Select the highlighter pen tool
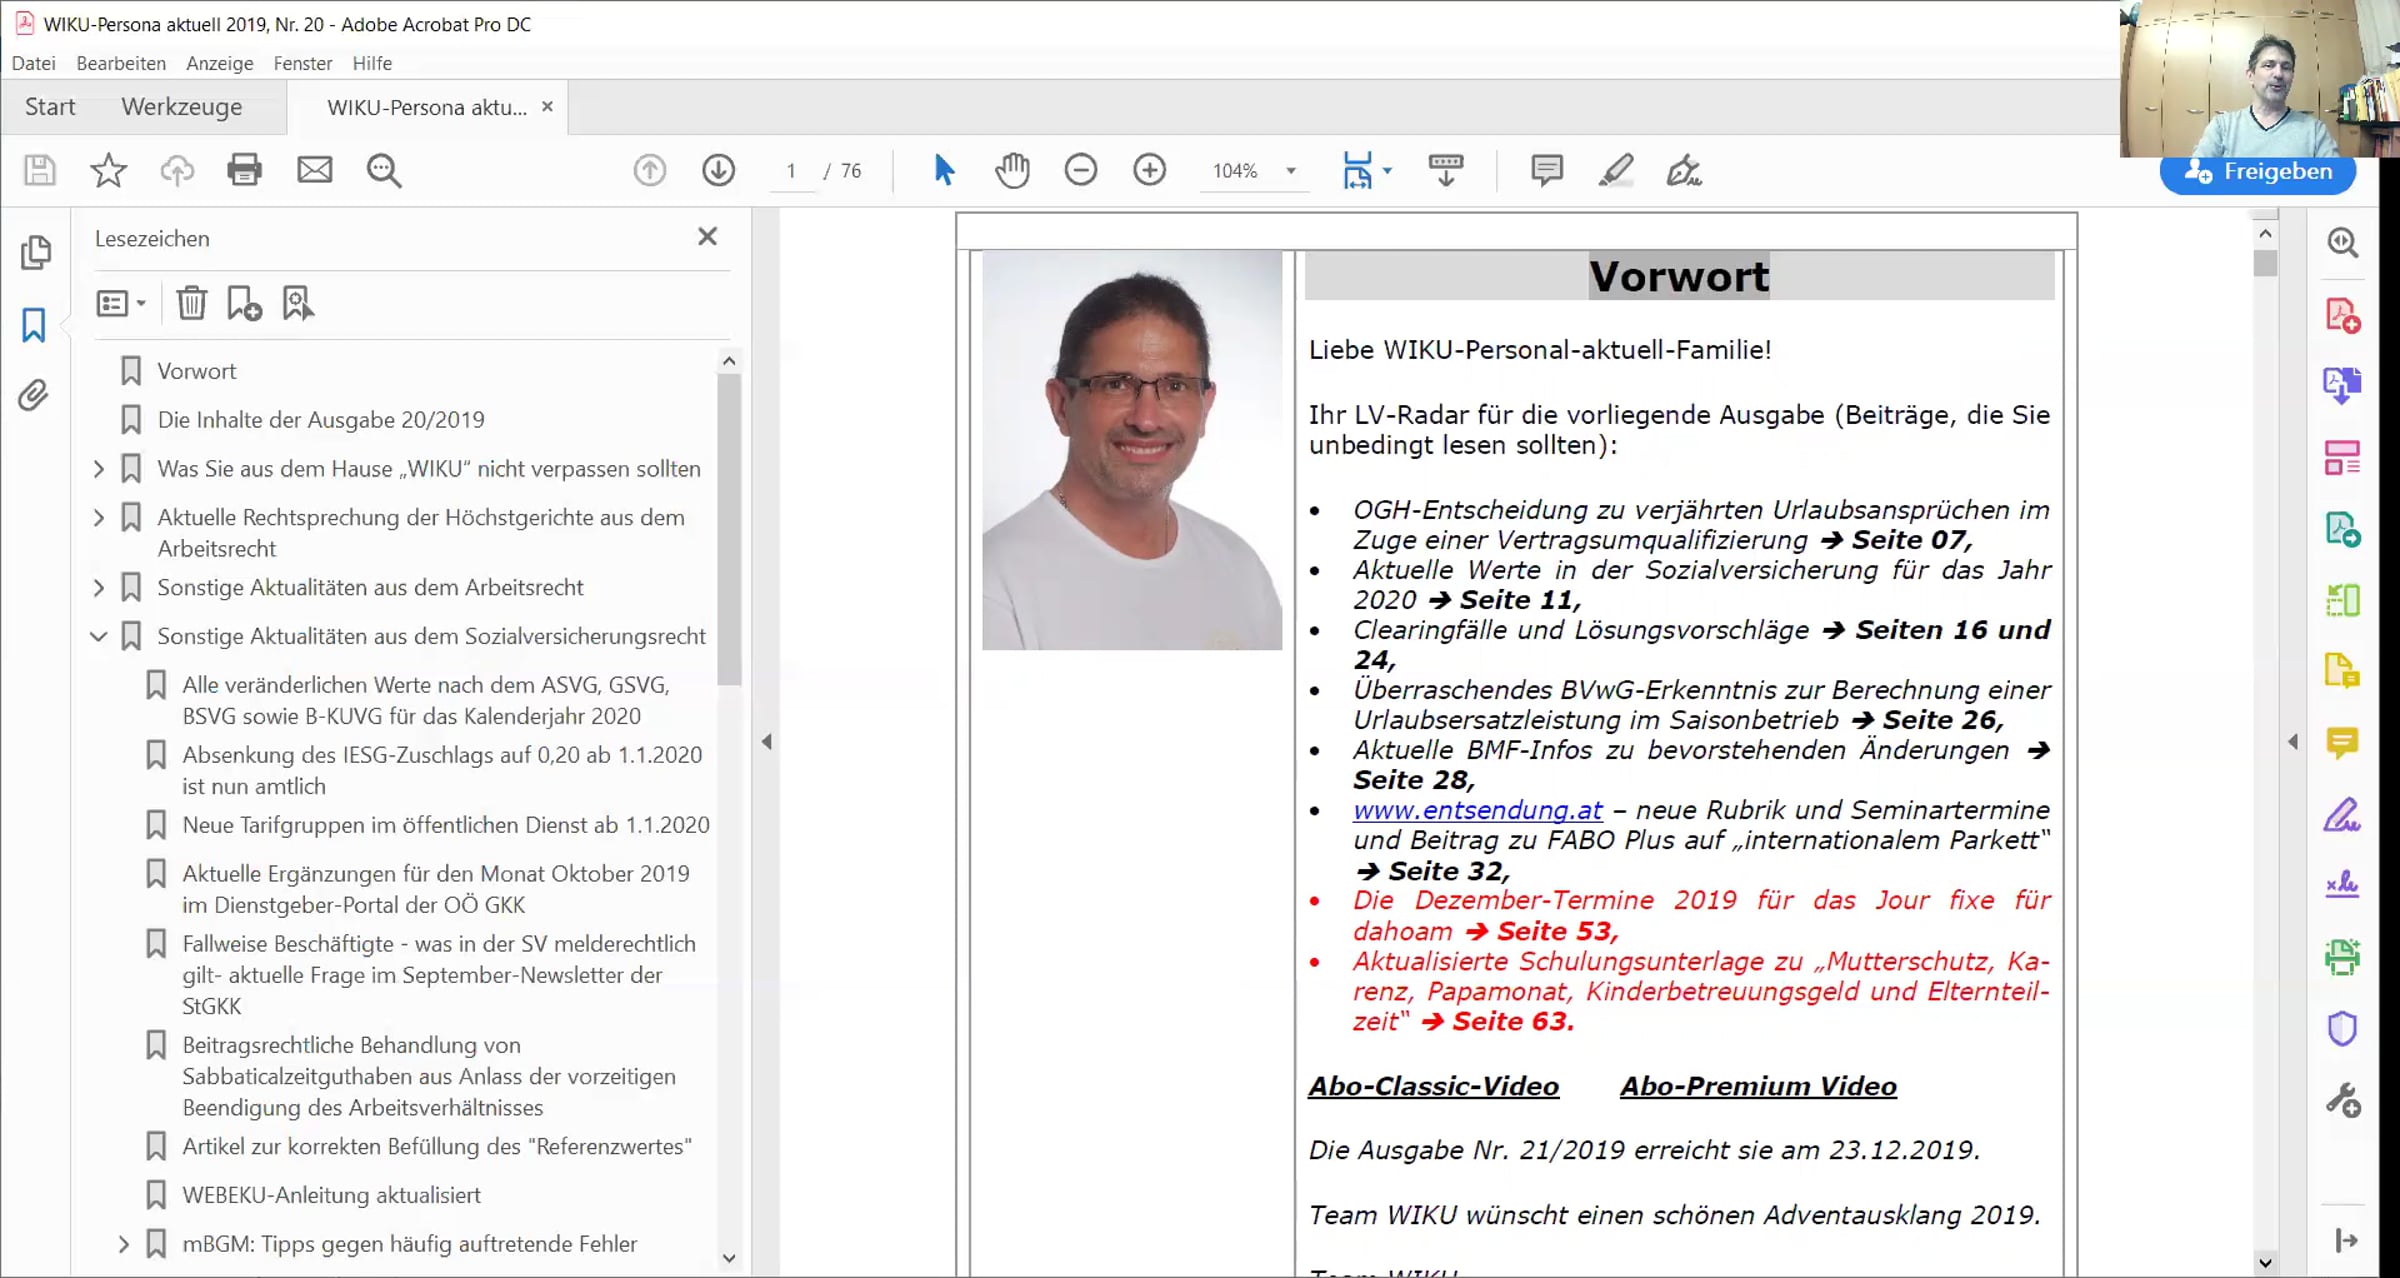This screenshot has height=1278, width=2400. (x=1615, y=170)
